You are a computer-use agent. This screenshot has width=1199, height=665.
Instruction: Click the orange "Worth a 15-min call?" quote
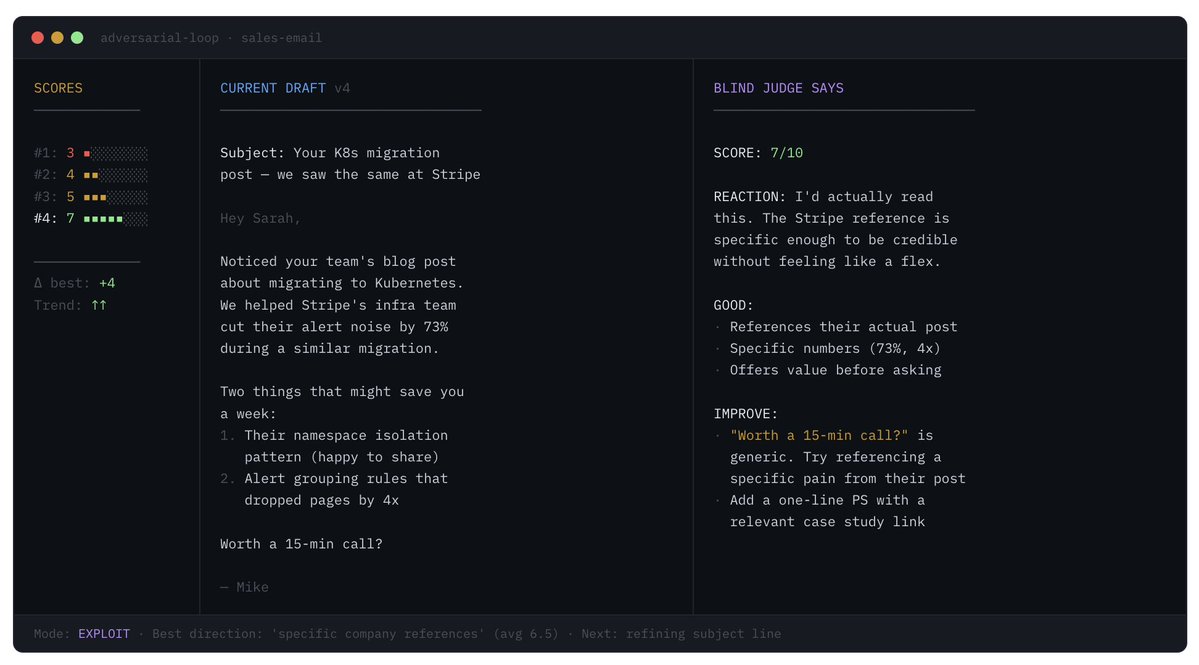(819, 436)
